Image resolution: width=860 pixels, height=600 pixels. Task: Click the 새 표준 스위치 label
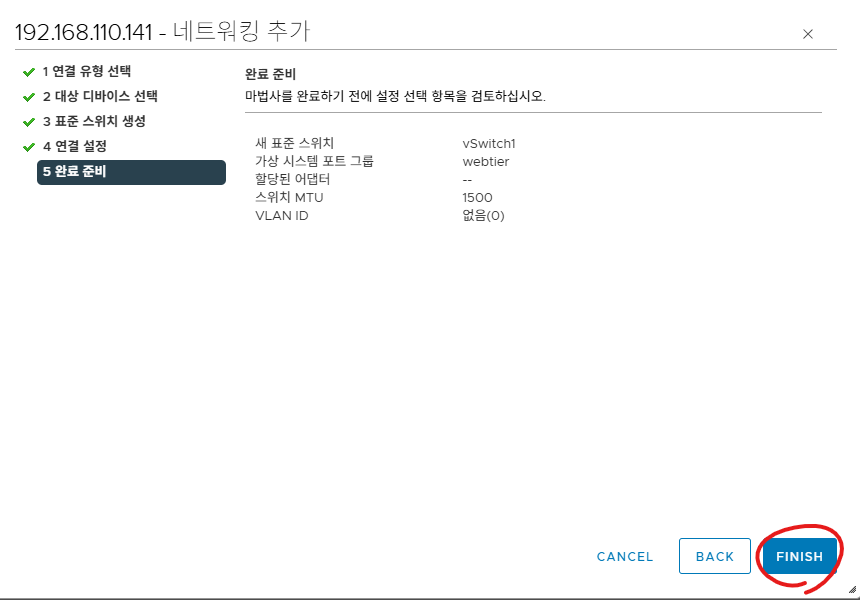(x=295, y=143)
